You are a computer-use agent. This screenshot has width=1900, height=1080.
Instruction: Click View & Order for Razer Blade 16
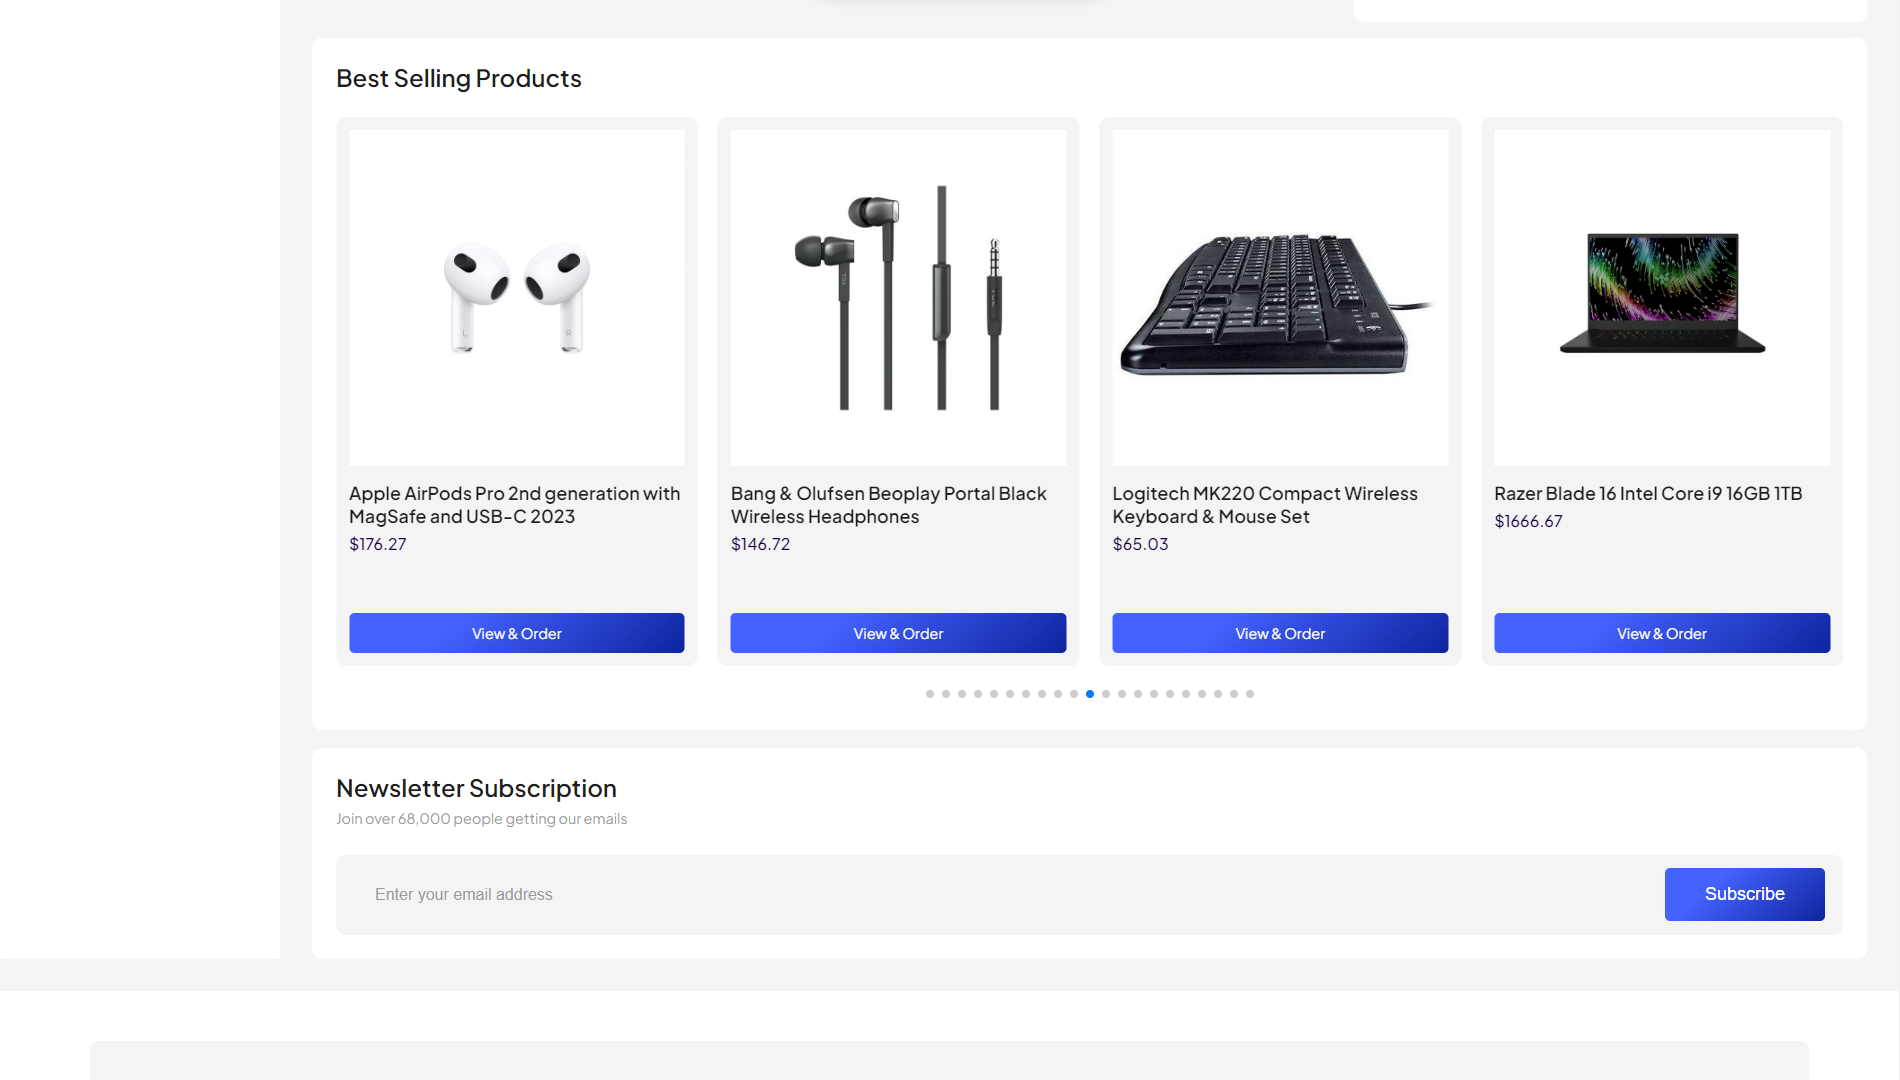(1661, 633)
